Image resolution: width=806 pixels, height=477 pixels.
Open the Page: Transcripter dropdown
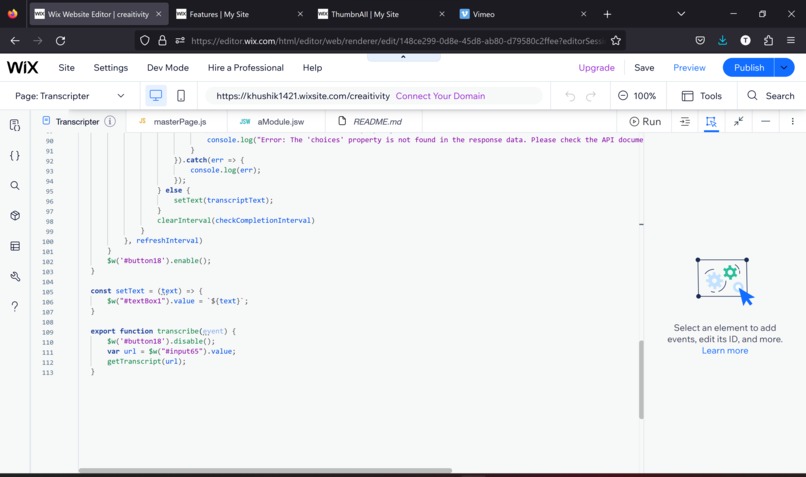70,96
